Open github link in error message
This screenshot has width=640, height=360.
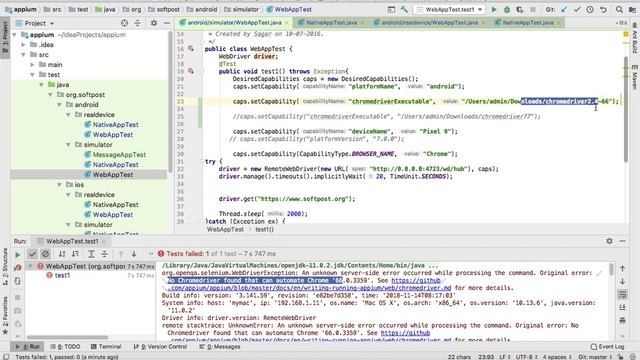pos(416,280)
